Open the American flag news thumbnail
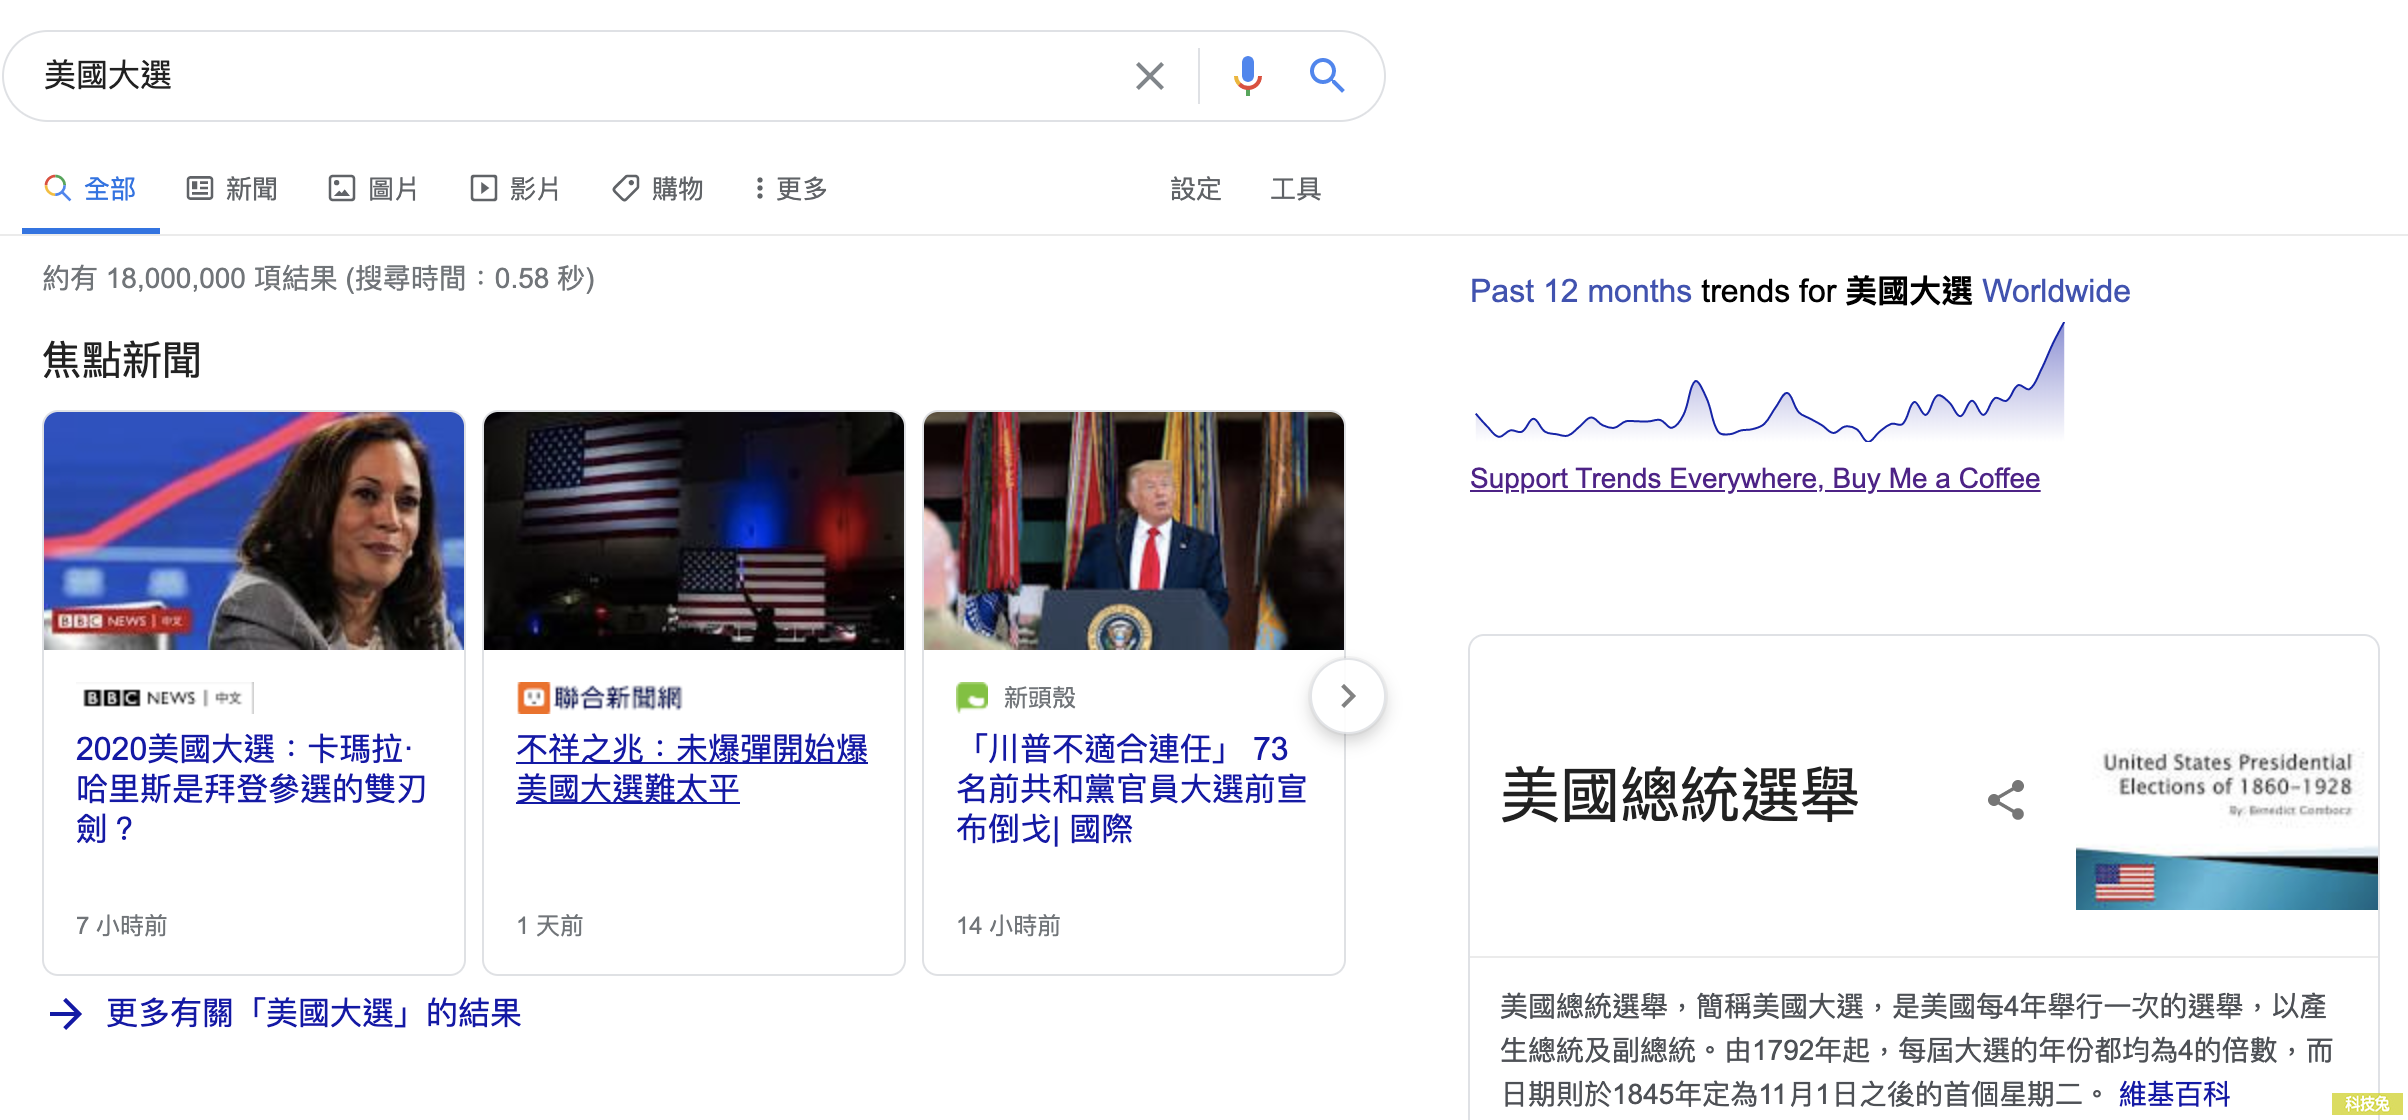 [x=694, y=531]
